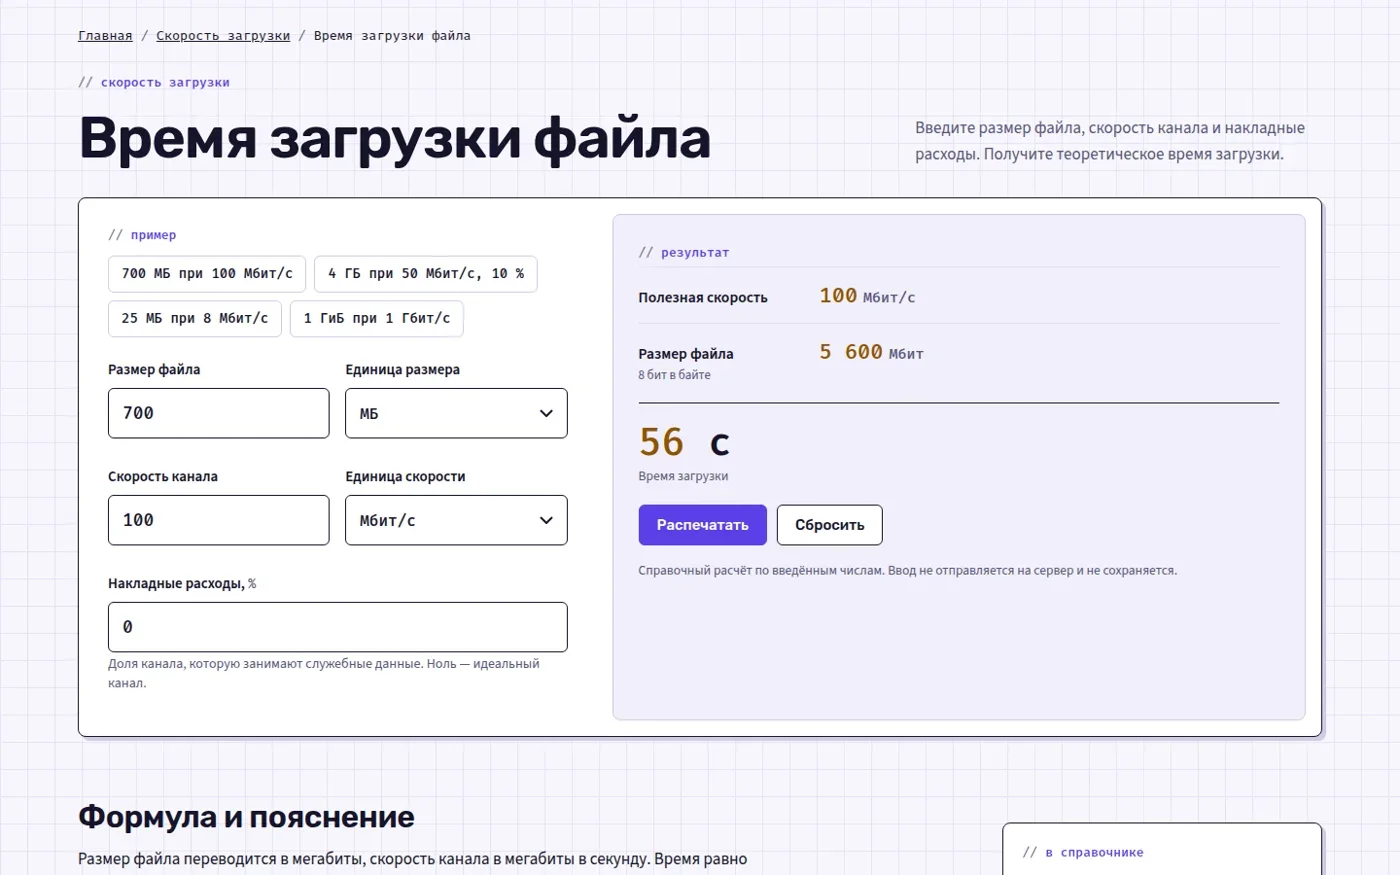Focus the Скорость канала input field

pos(219,520)
